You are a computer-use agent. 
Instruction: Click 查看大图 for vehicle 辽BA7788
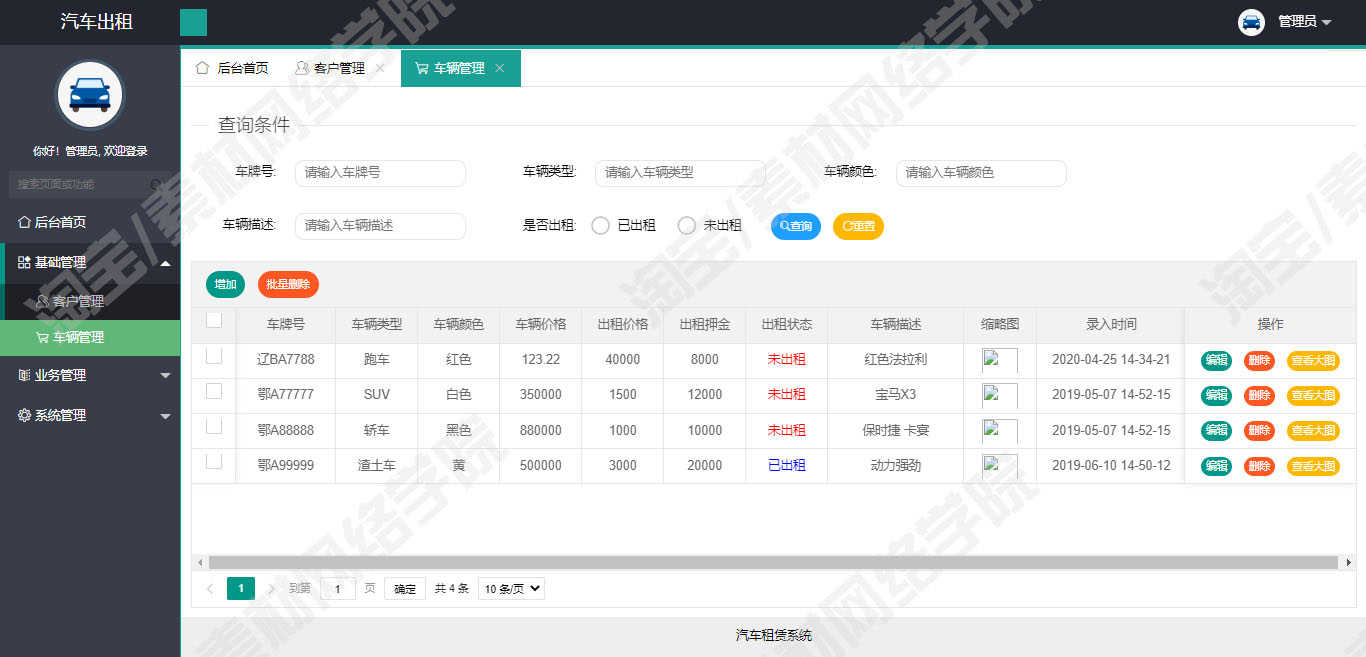1313,361
